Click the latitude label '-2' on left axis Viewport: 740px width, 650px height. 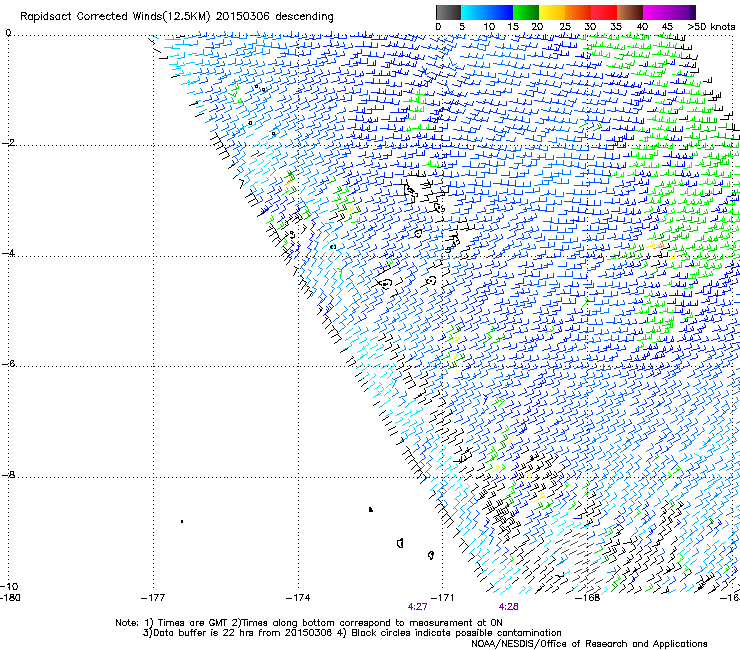point(8,143)
